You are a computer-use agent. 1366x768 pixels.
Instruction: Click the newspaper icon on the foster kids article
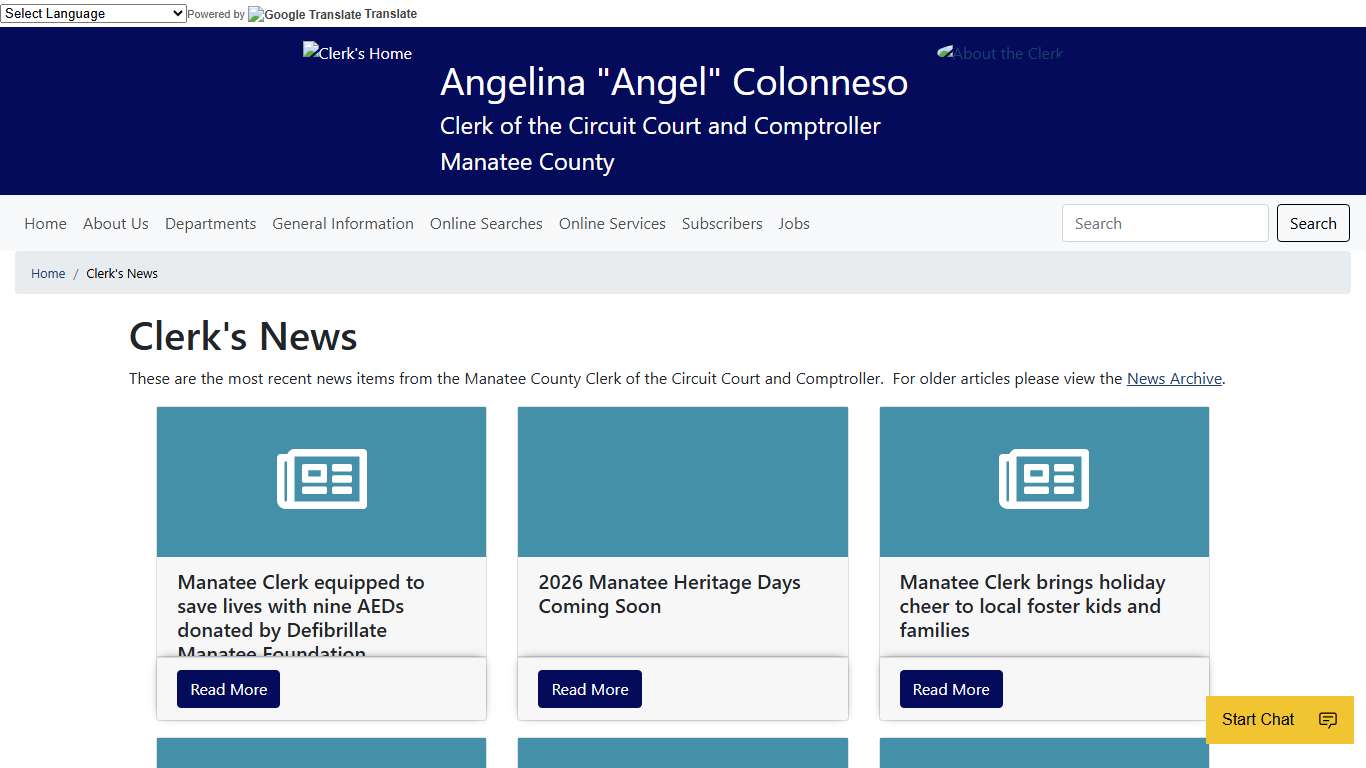[1044, 480]
